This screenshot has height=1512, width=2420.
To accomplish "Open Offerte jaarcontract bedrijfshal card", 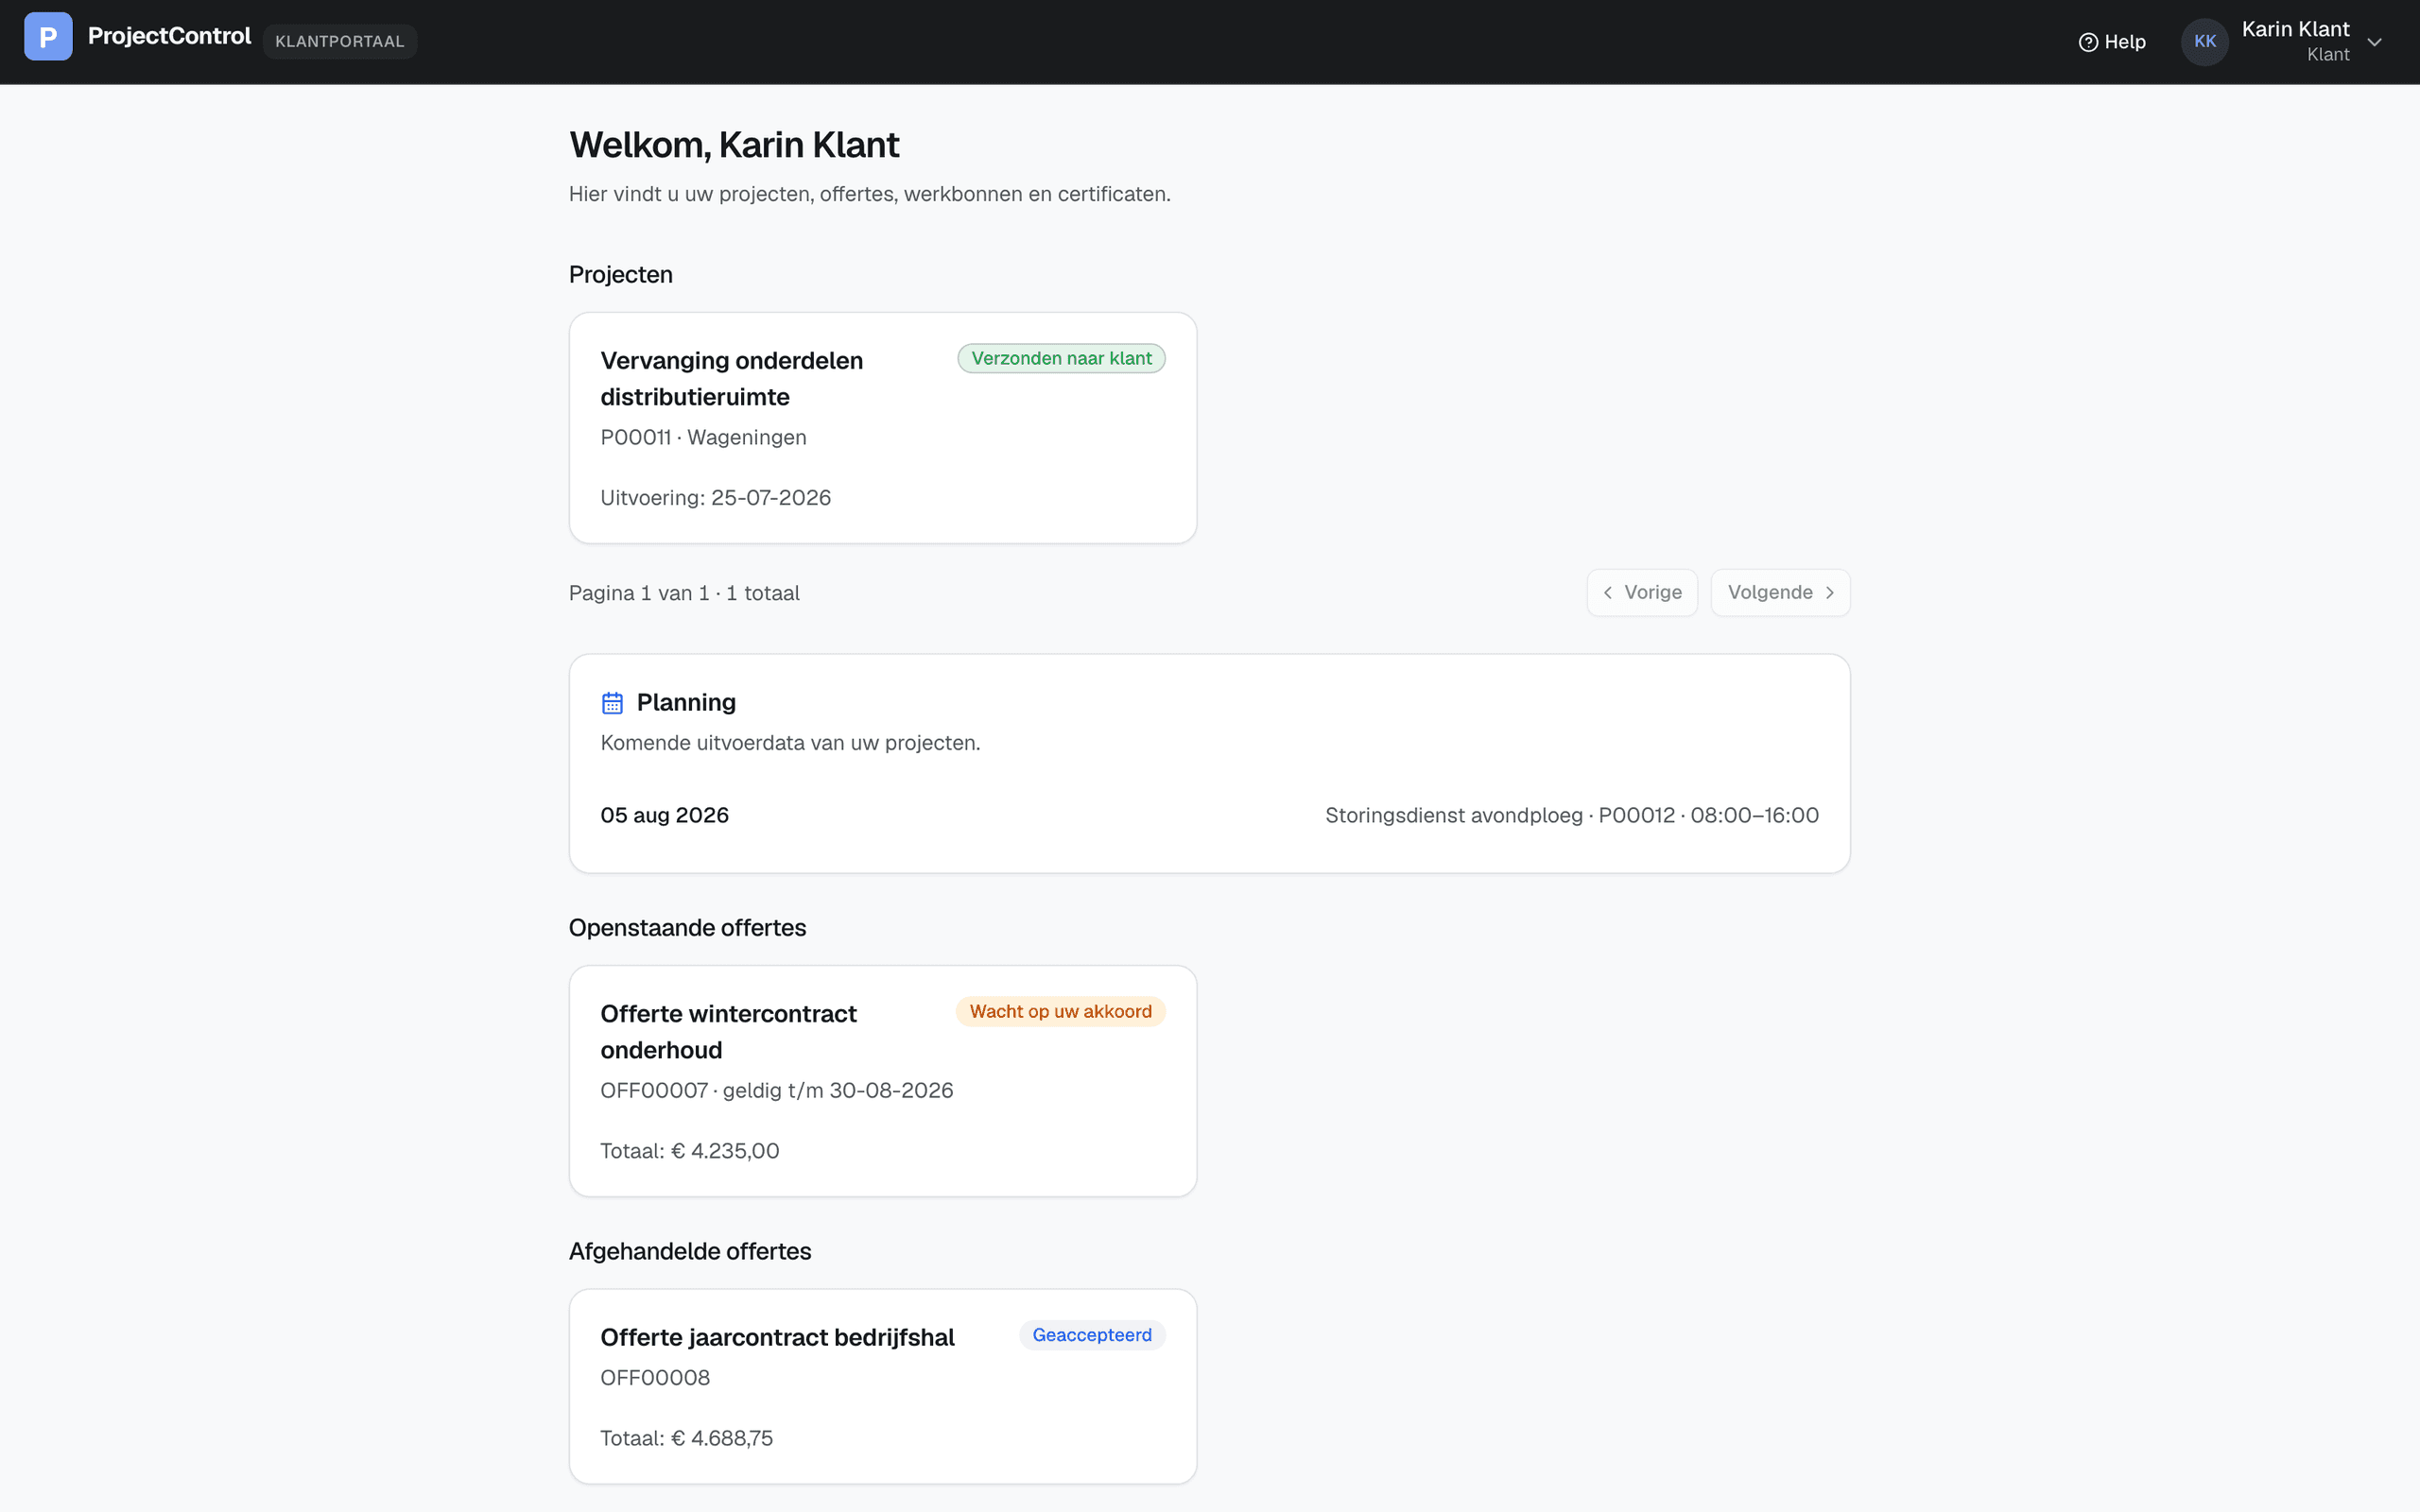I will click(883, 1386).
